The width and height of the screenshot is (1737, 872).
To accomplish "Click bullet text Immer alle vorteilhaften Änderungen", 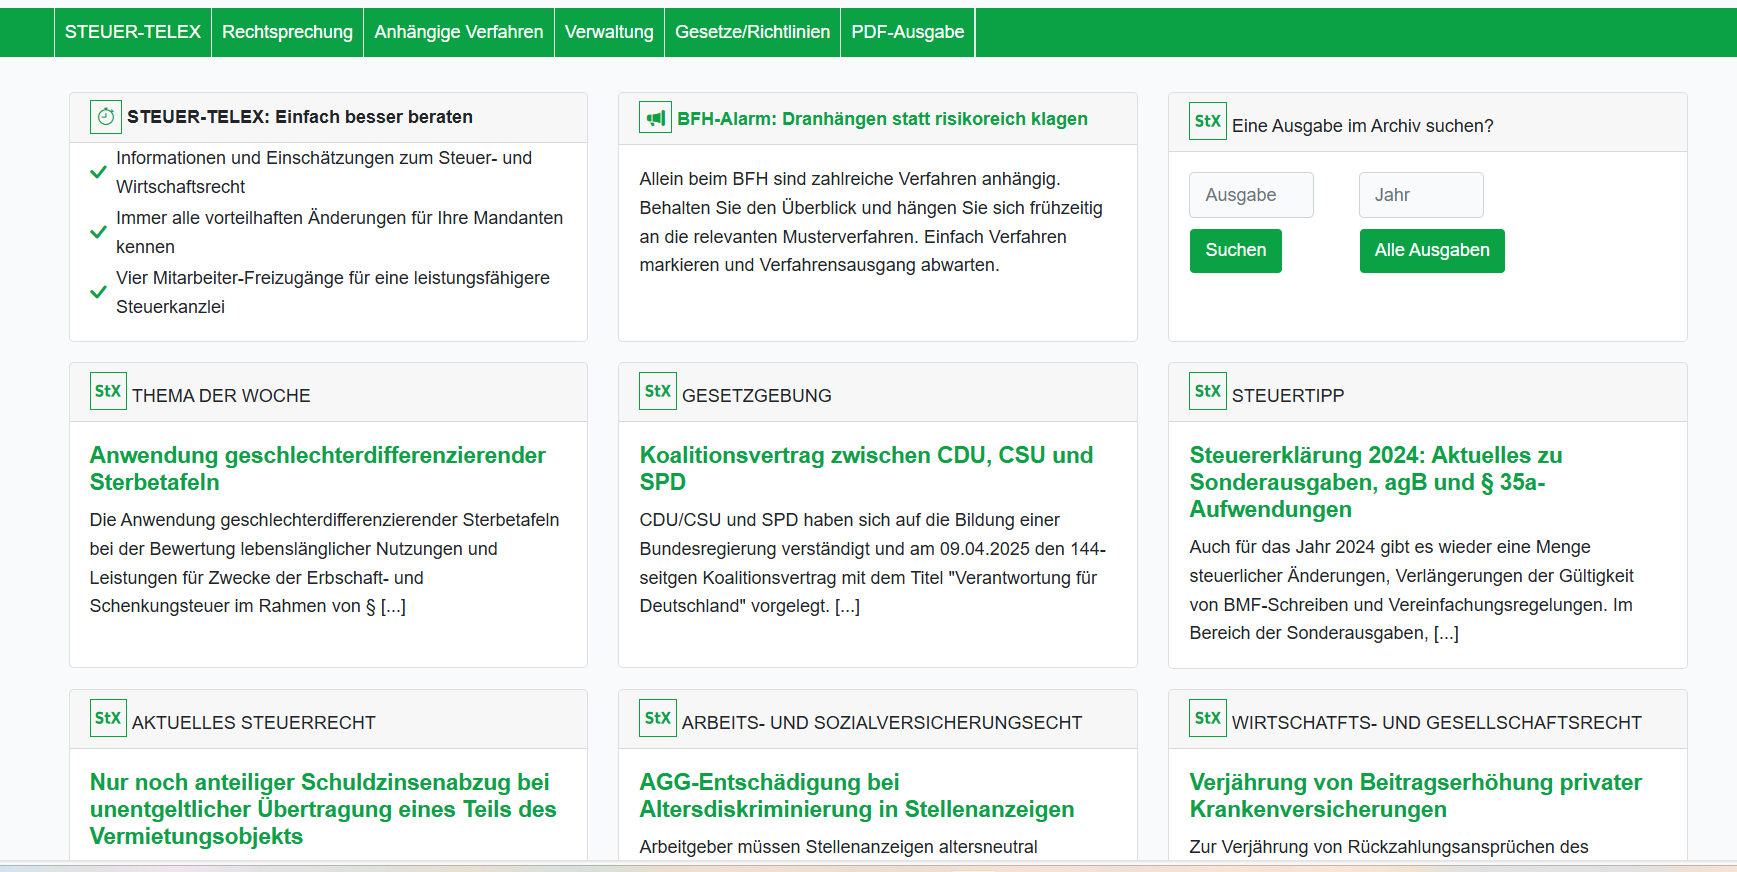I will click(x=339, y=232).
